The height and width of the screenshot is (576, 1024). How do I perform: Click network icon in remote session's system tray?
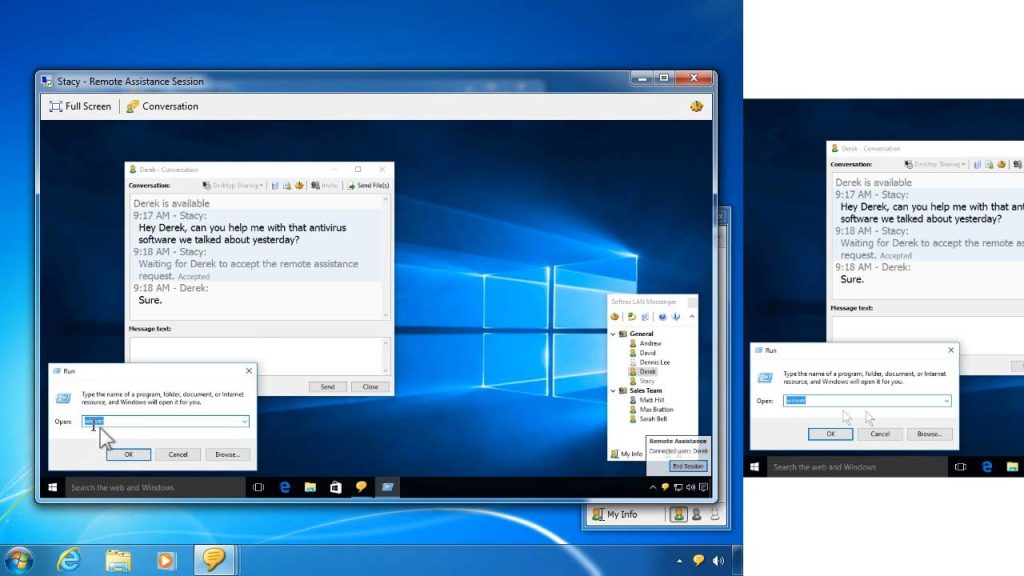point(678,487)
